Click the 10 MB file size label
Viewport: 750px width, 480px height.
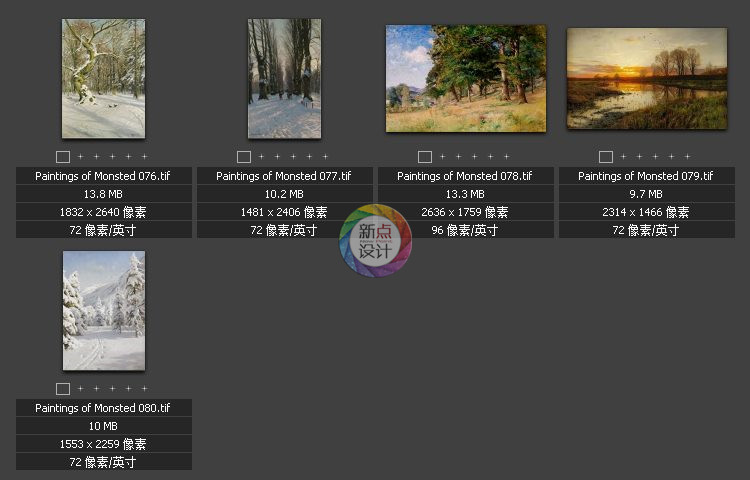tap(103, 426)
